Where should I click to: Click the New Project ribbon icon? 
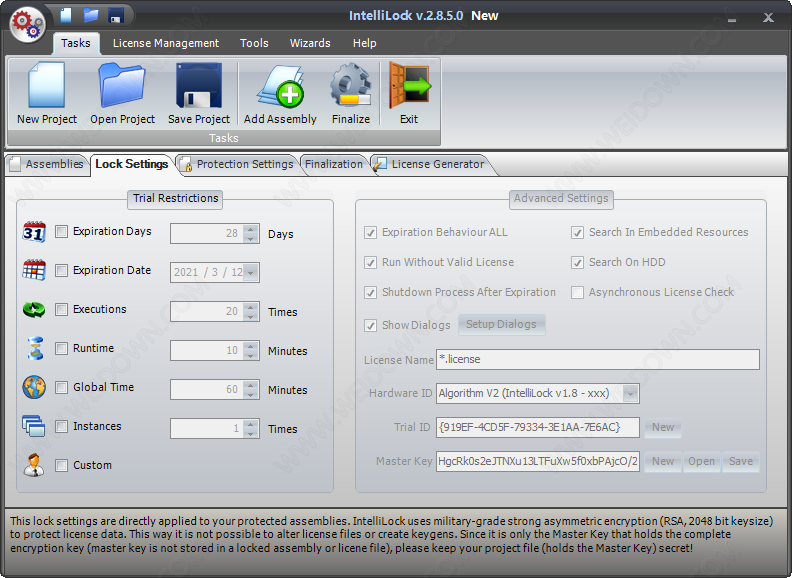click(x=47, y=85)
